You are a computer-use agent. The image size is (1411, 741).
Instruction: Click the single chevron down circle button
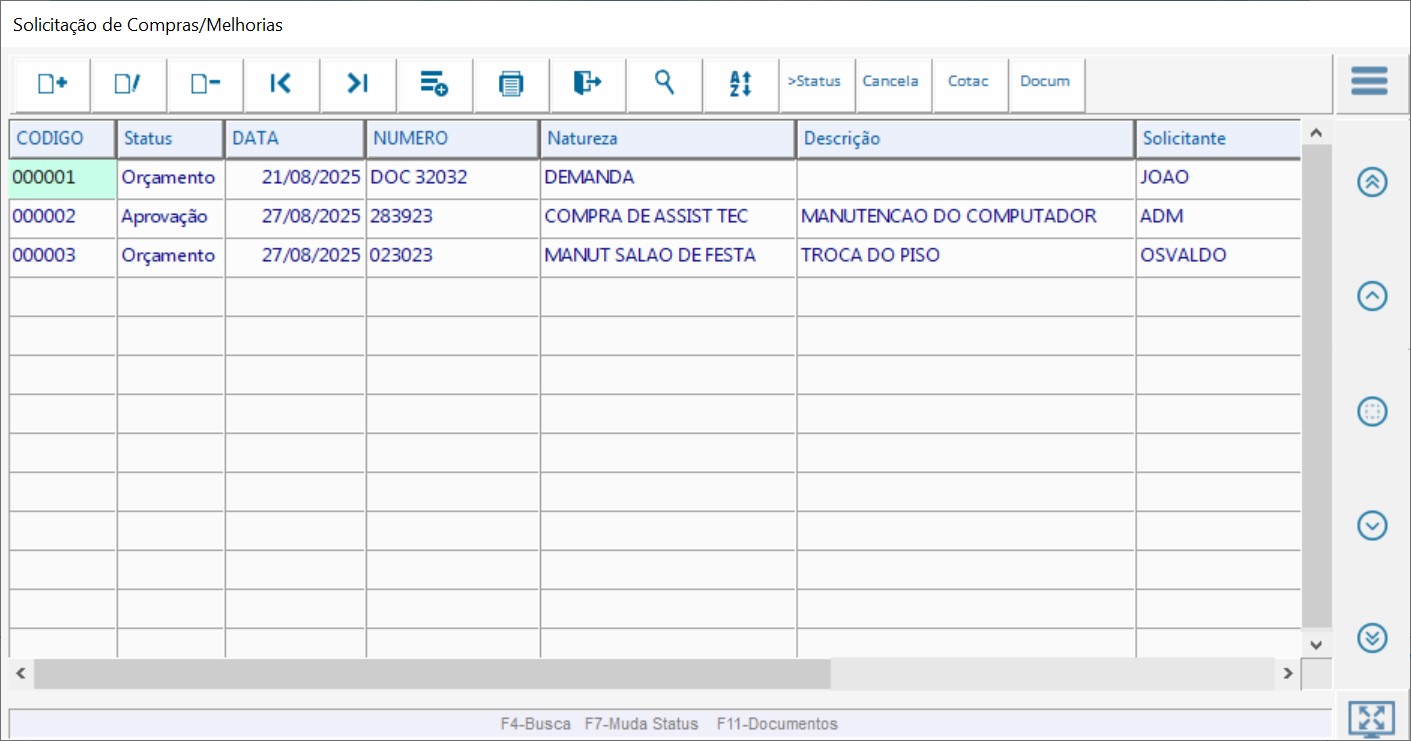pyautogui.click(x=1372, y=525)
